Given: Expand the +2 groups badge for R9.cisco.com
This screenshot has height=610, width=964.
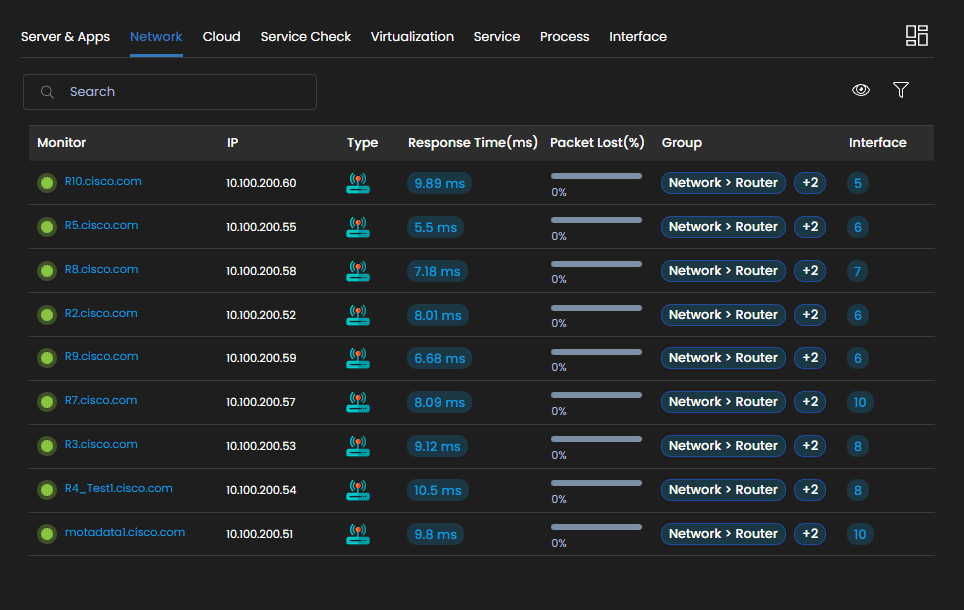Looking at the screenshot, I should pos(810,358).
